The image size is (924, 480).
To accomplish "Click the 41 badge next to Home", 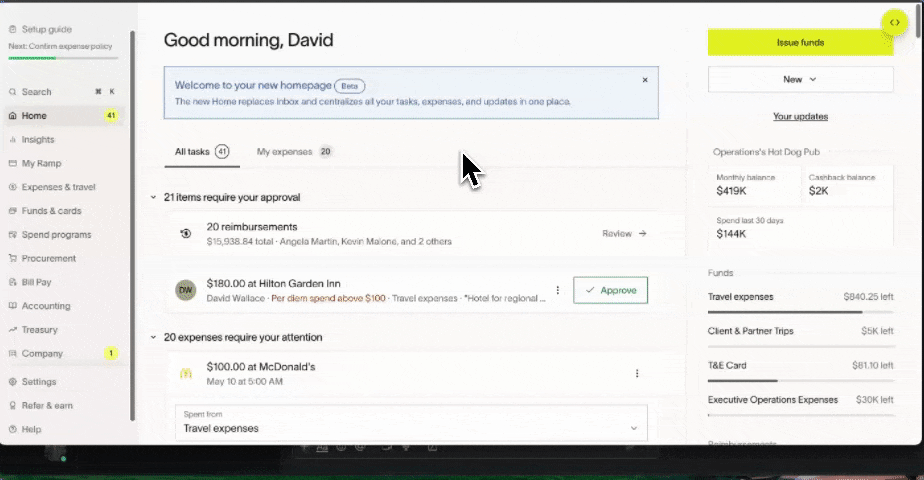I will (x=111, y=115).
